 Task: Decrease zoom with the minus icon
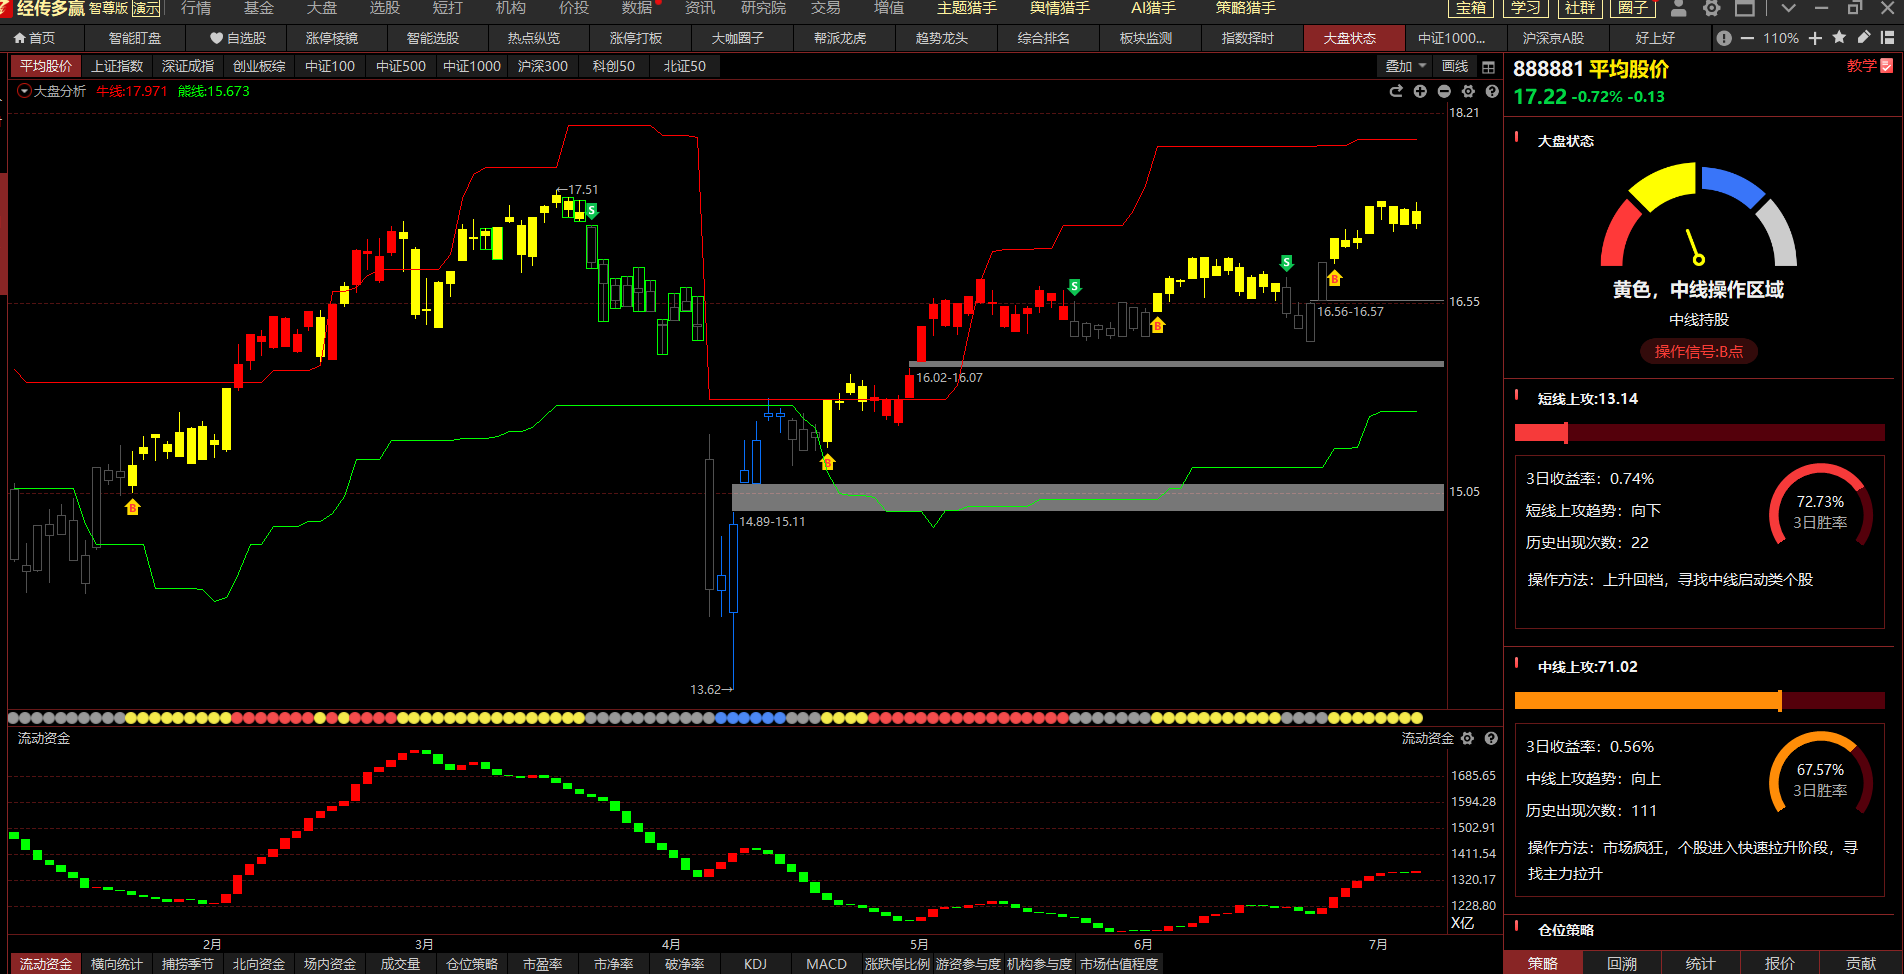tap(1747, 38)
